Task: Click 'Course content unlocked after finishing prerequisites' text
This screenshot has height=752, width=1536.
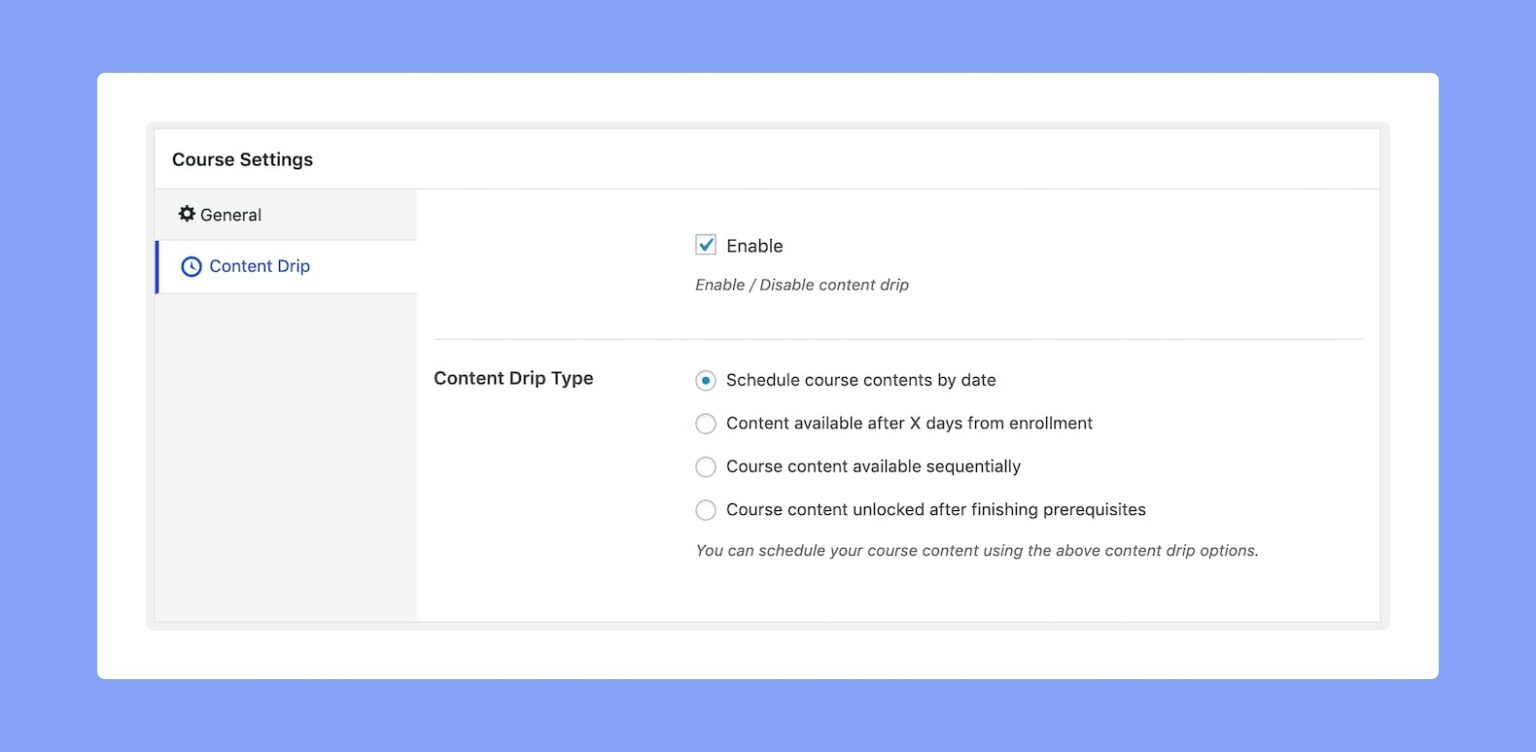Action: pyautogui.click(x=935, y=510)
